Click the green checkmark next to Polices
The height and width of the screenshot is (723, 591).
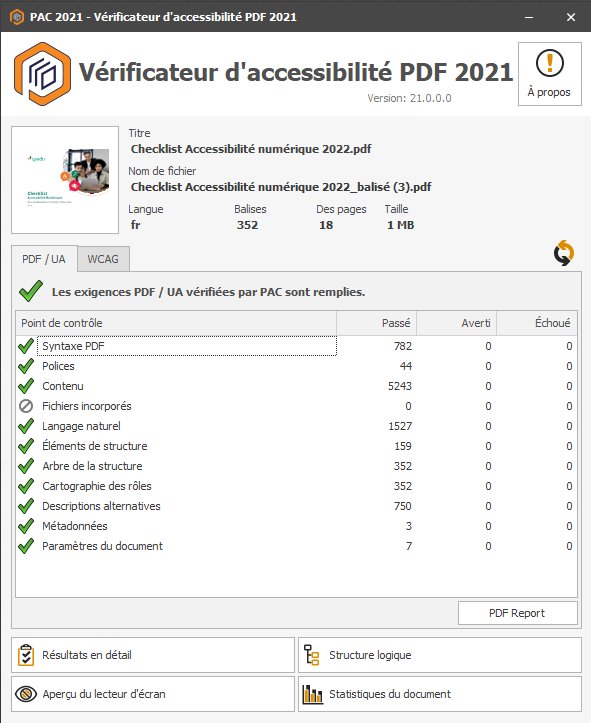(26, 366)
